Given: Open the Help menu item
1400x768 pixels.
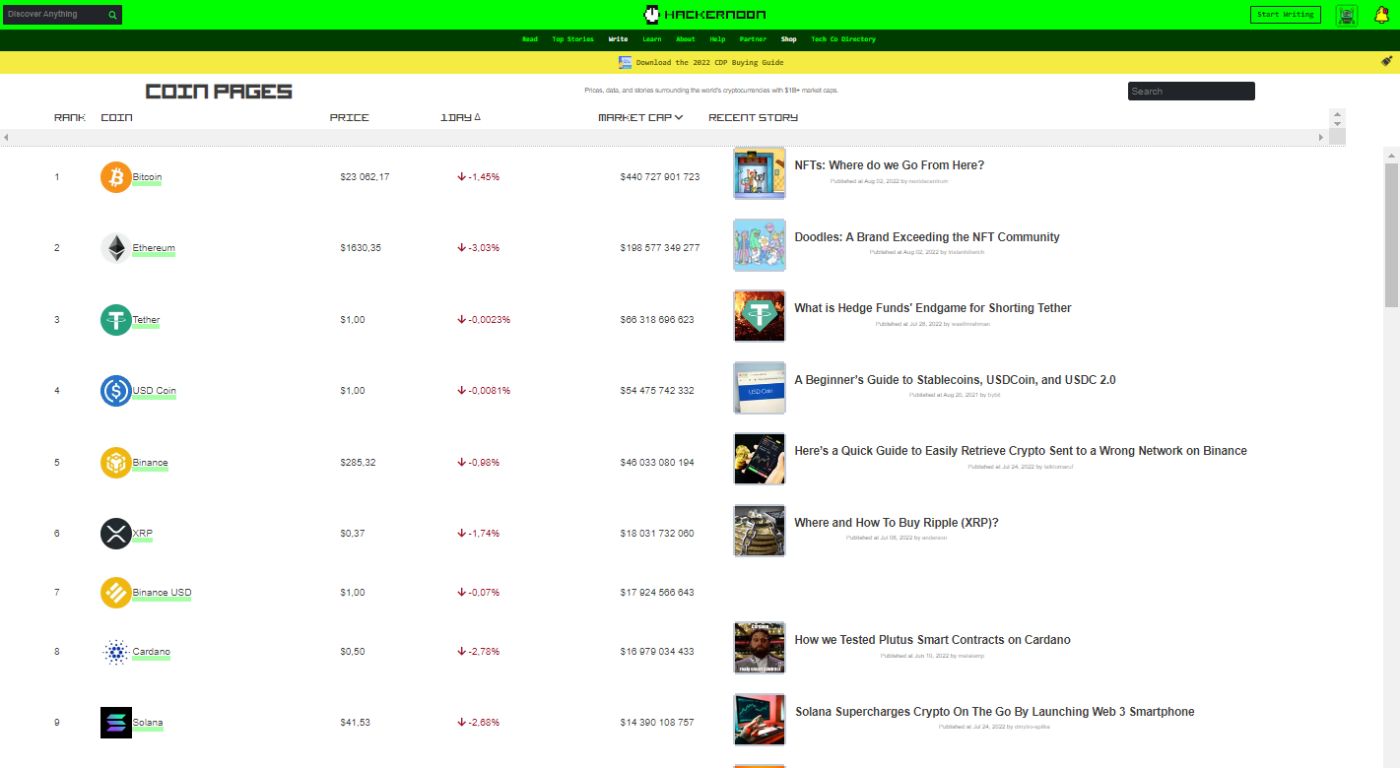Looking at the screenshot, I should click(717, 40).
